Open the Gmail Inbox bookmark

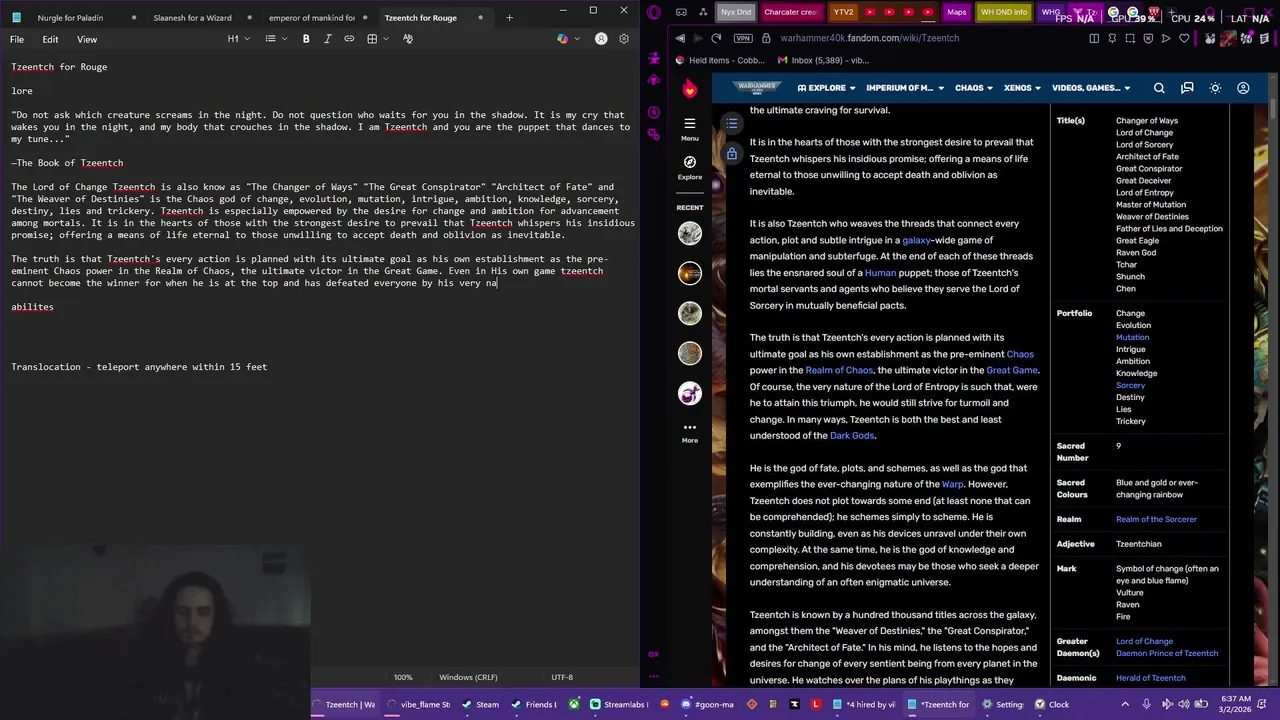pos(824,60)
